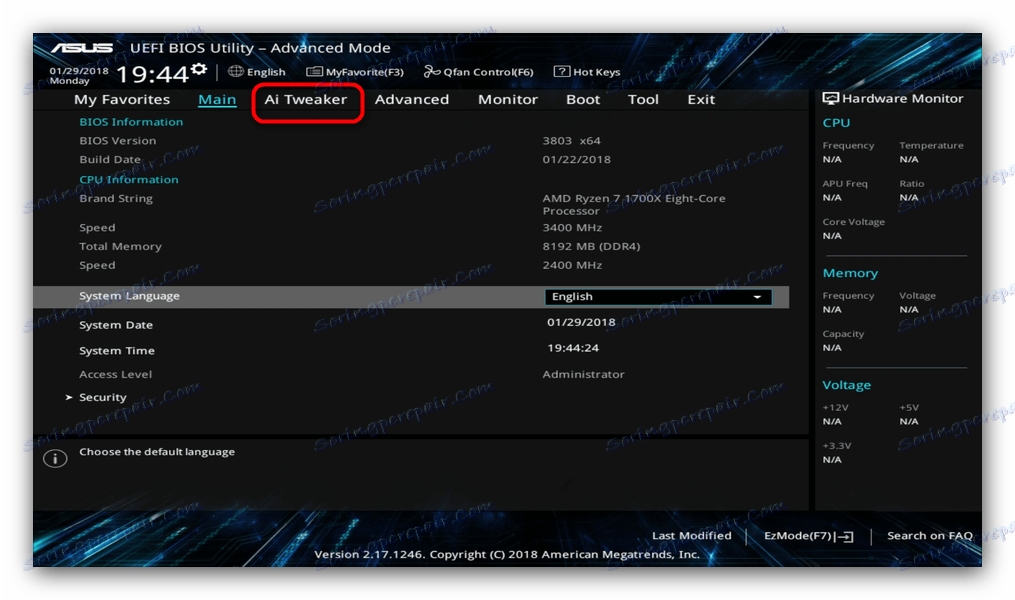Open the Tool tab
The width and height of the screenshot is (1015, 600).
point(643,100)
